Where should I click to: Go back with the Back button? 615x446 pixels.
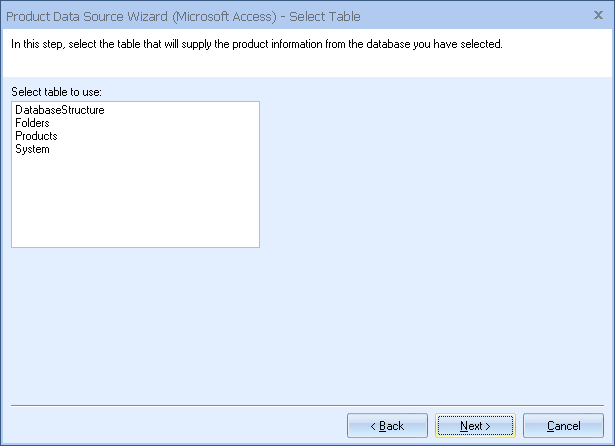[x=387, y=426]
